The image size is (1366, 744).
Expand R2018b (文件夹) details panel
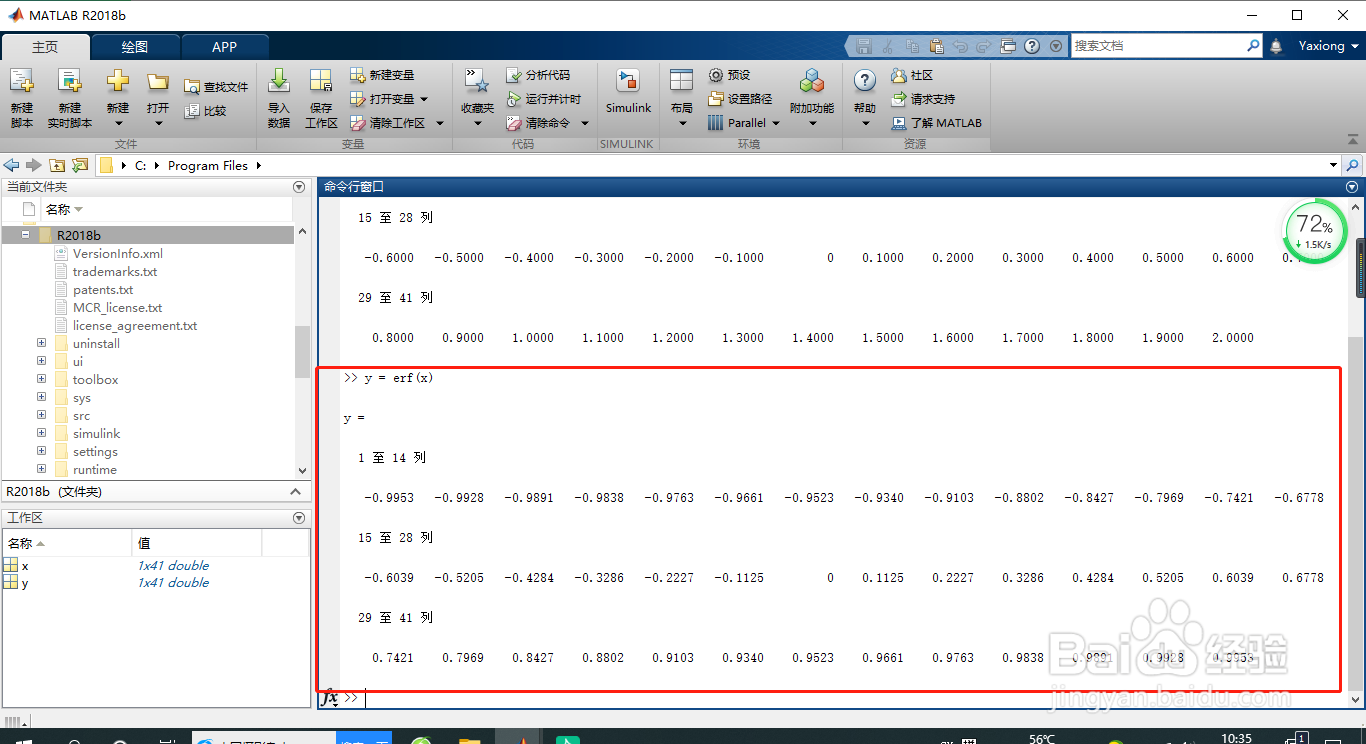[295, 491]
